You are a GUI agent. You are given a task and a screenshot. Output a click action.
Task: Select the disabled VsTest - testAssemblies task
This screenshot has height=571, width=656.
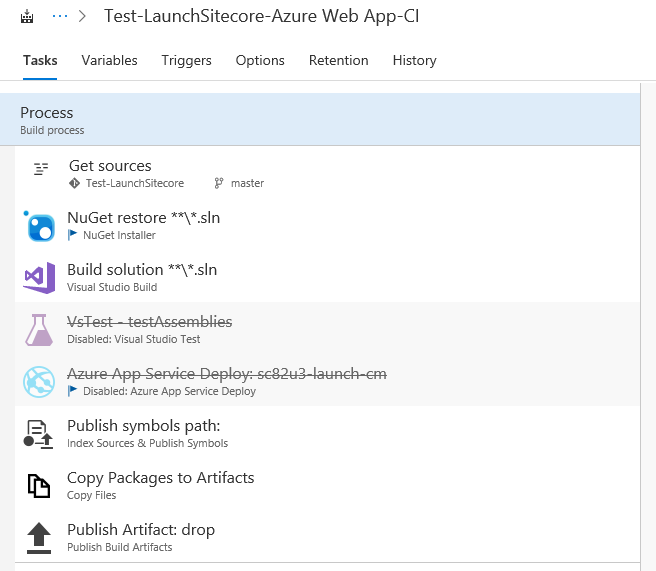point(327,329)
